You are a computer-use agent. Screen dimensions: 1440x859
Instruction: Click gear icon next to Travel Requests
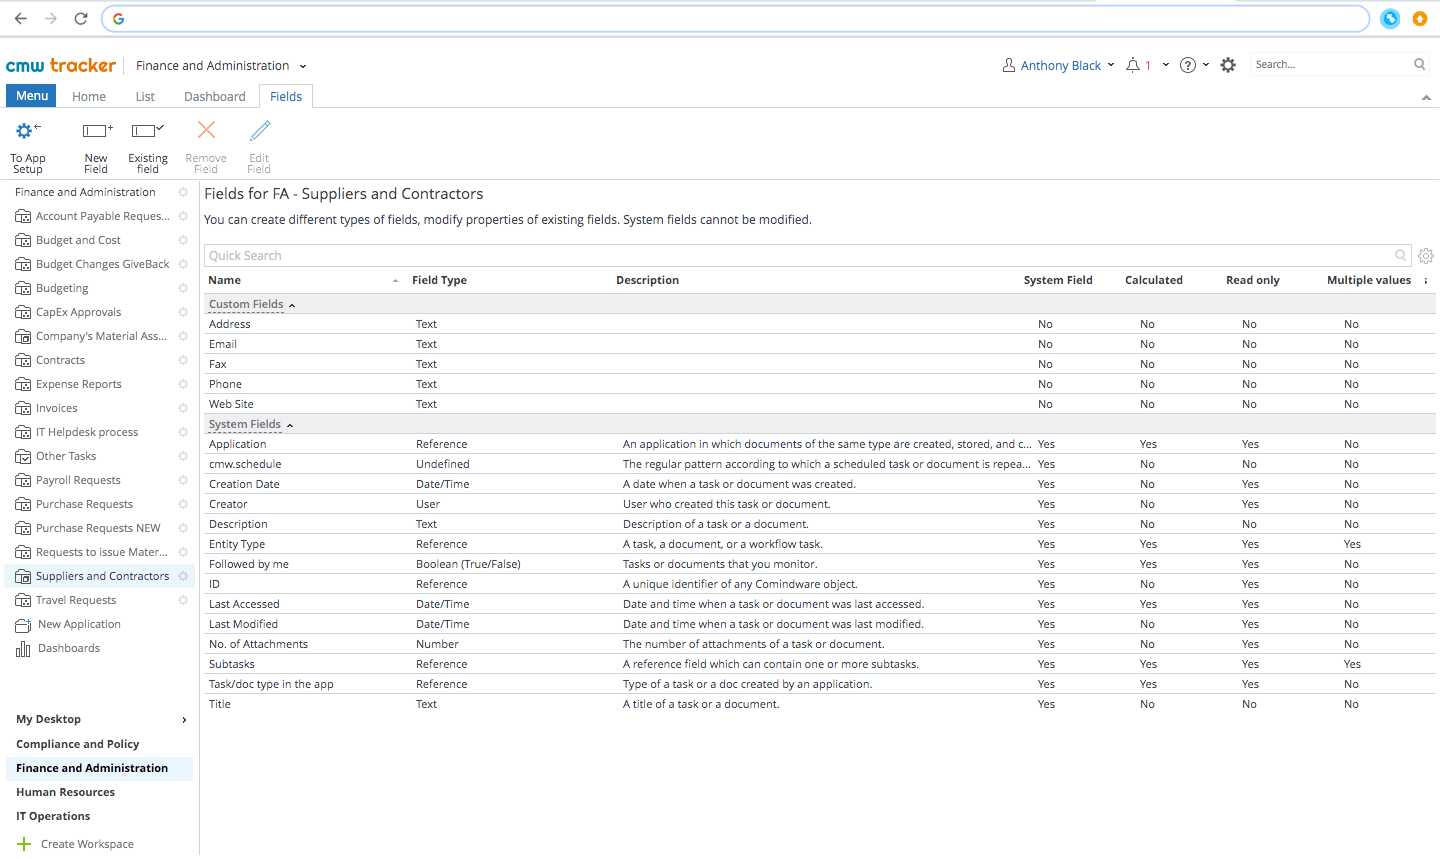pyautogui.click(x=183, y=600)
